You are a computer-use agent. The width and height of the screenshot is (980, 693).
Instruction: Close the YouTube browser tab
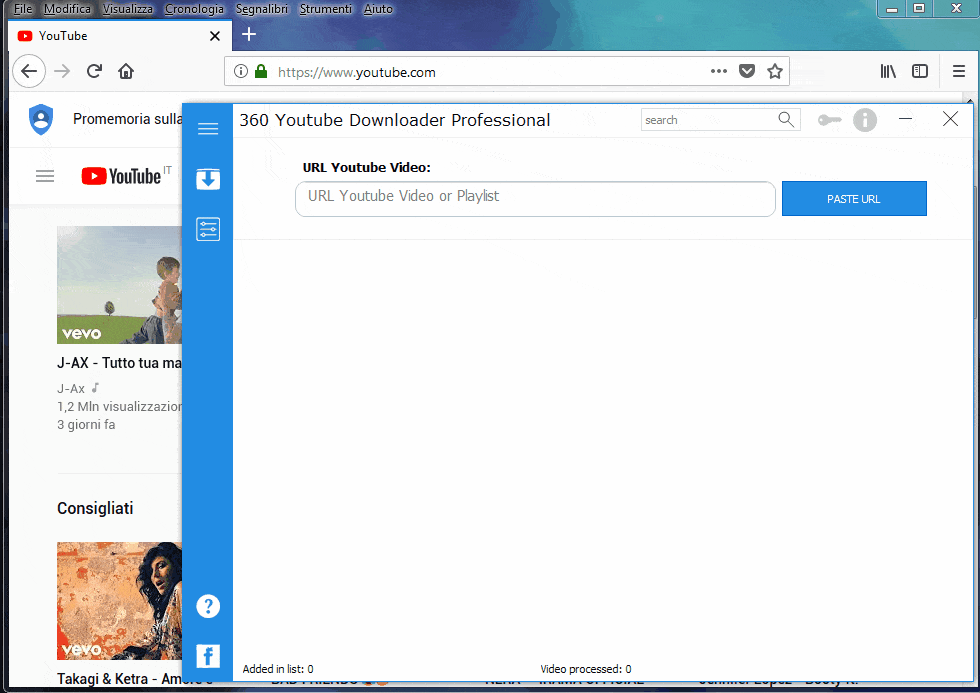pyautogui.click(x=215, y=36)
